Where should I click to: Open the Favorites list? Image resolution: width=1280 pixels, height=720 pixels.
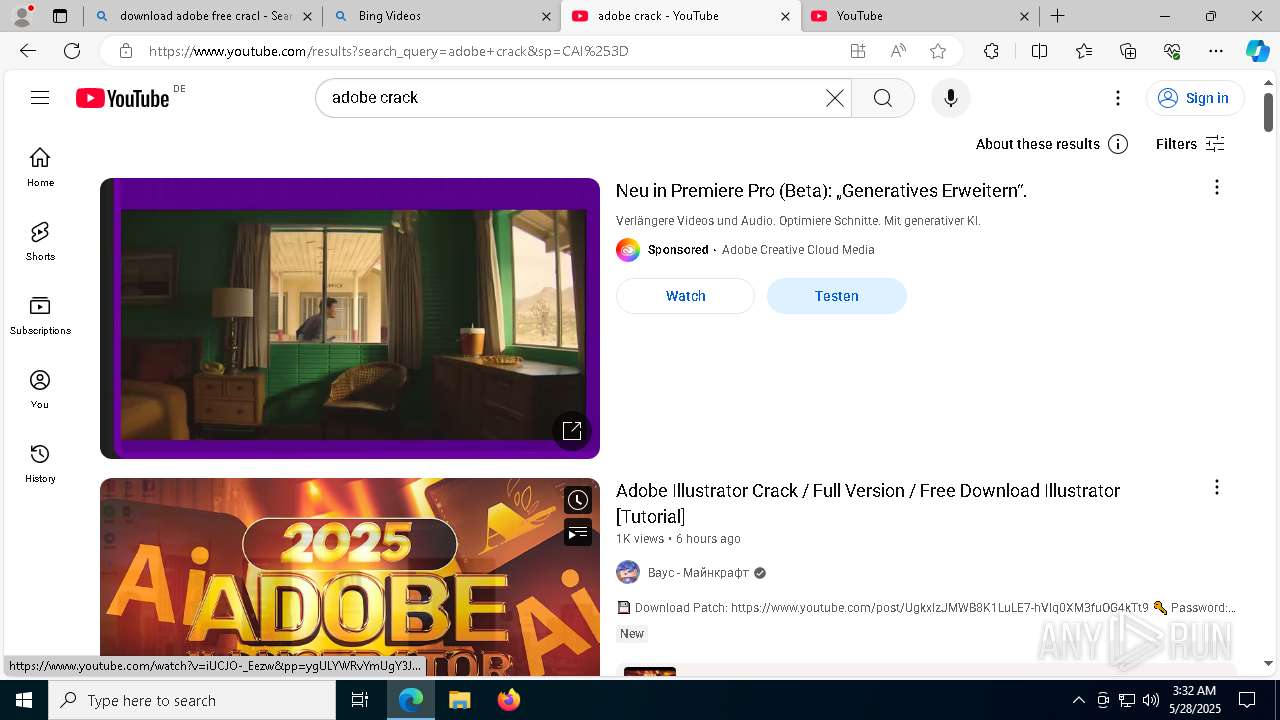1084,51
